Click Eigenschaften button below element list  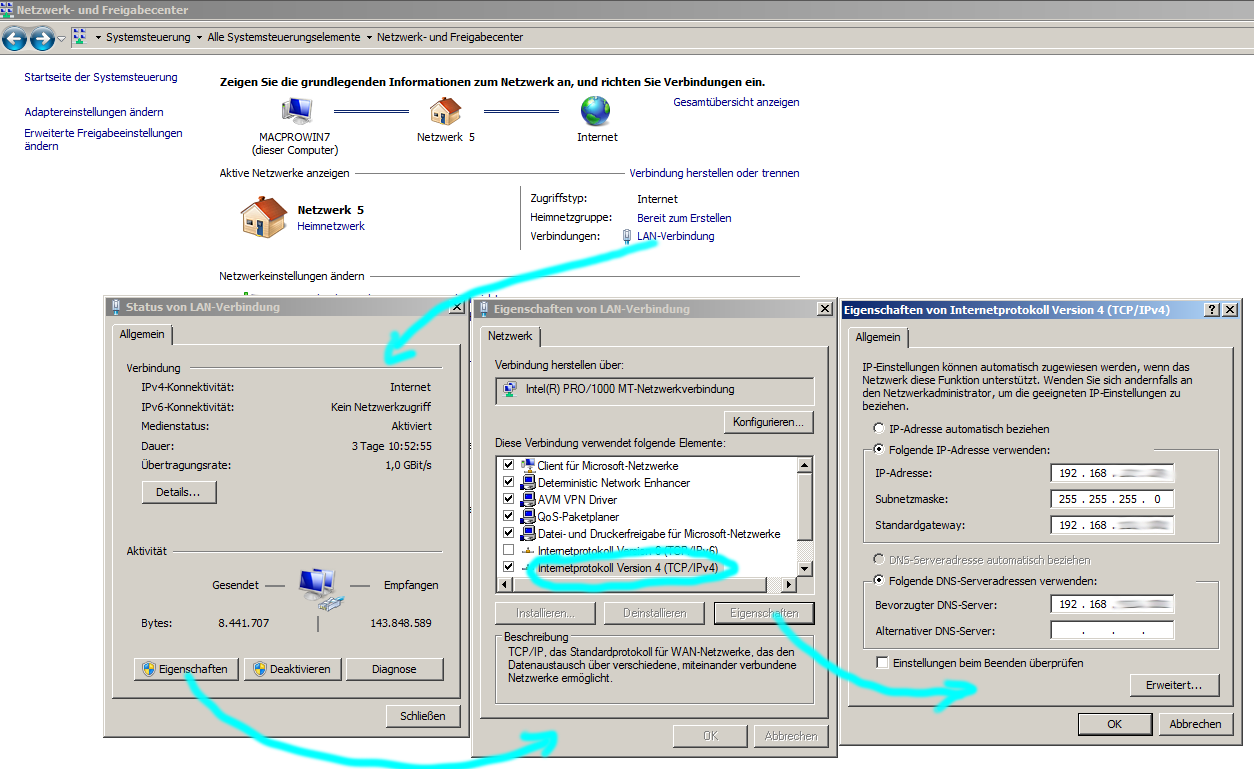tap(764, 612)
